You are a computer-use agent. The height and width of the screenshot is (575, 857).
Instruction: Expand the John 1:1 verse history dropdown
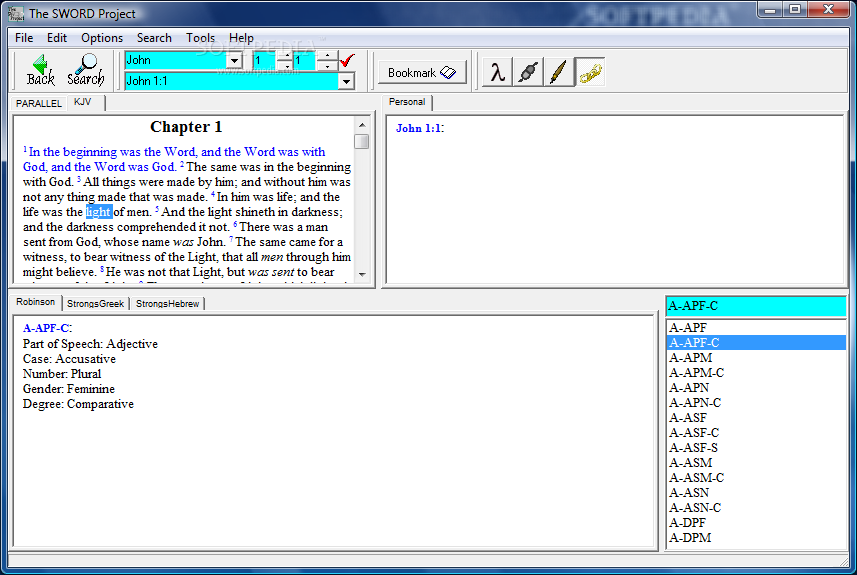pos(346,81)
